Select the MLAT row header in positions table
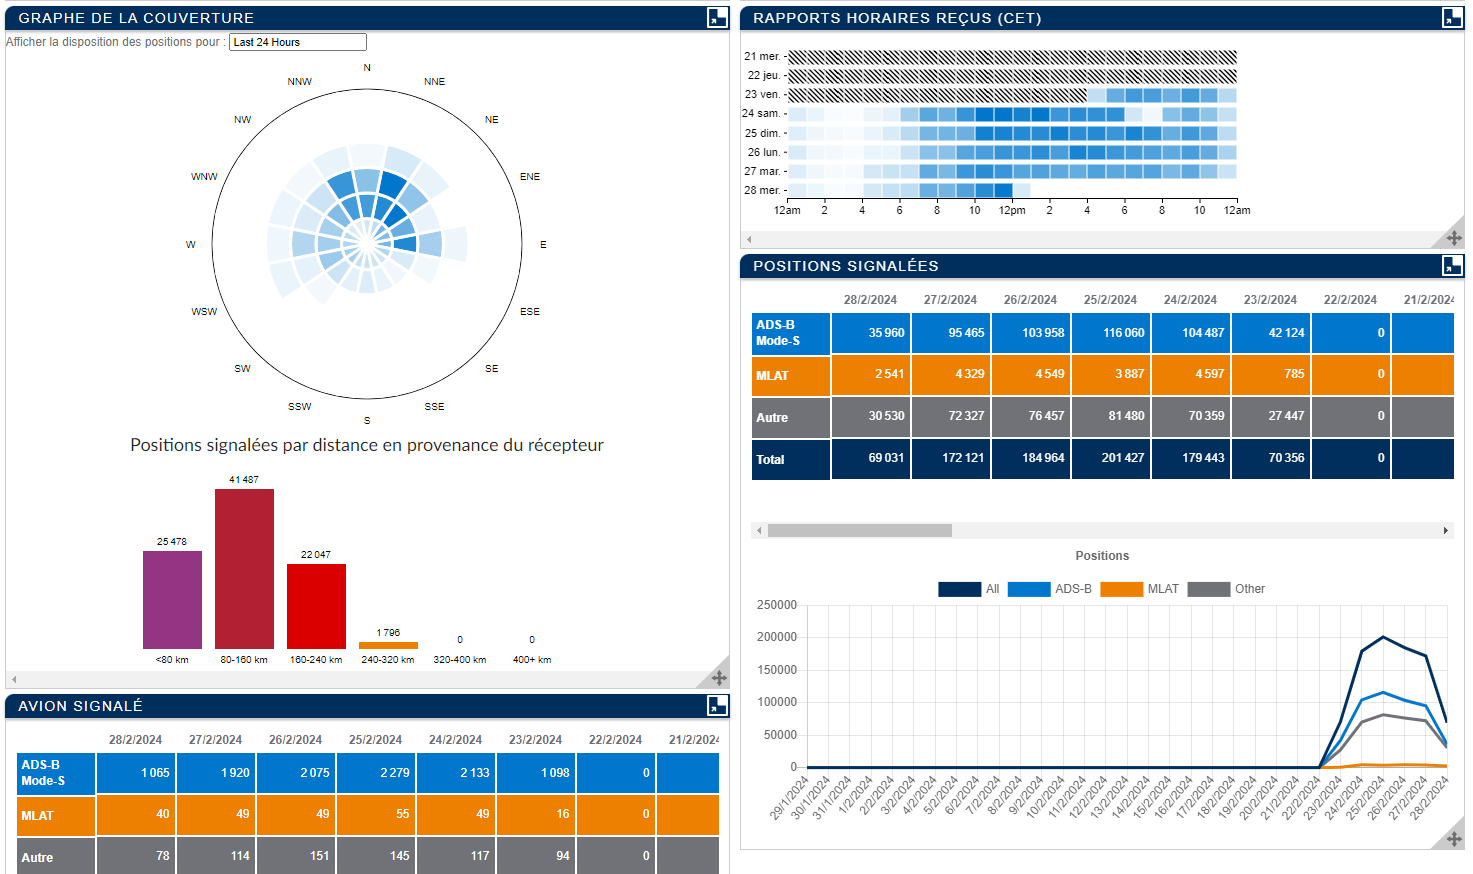This screenshot has width=1473, height=874. [x=790, y=376]
